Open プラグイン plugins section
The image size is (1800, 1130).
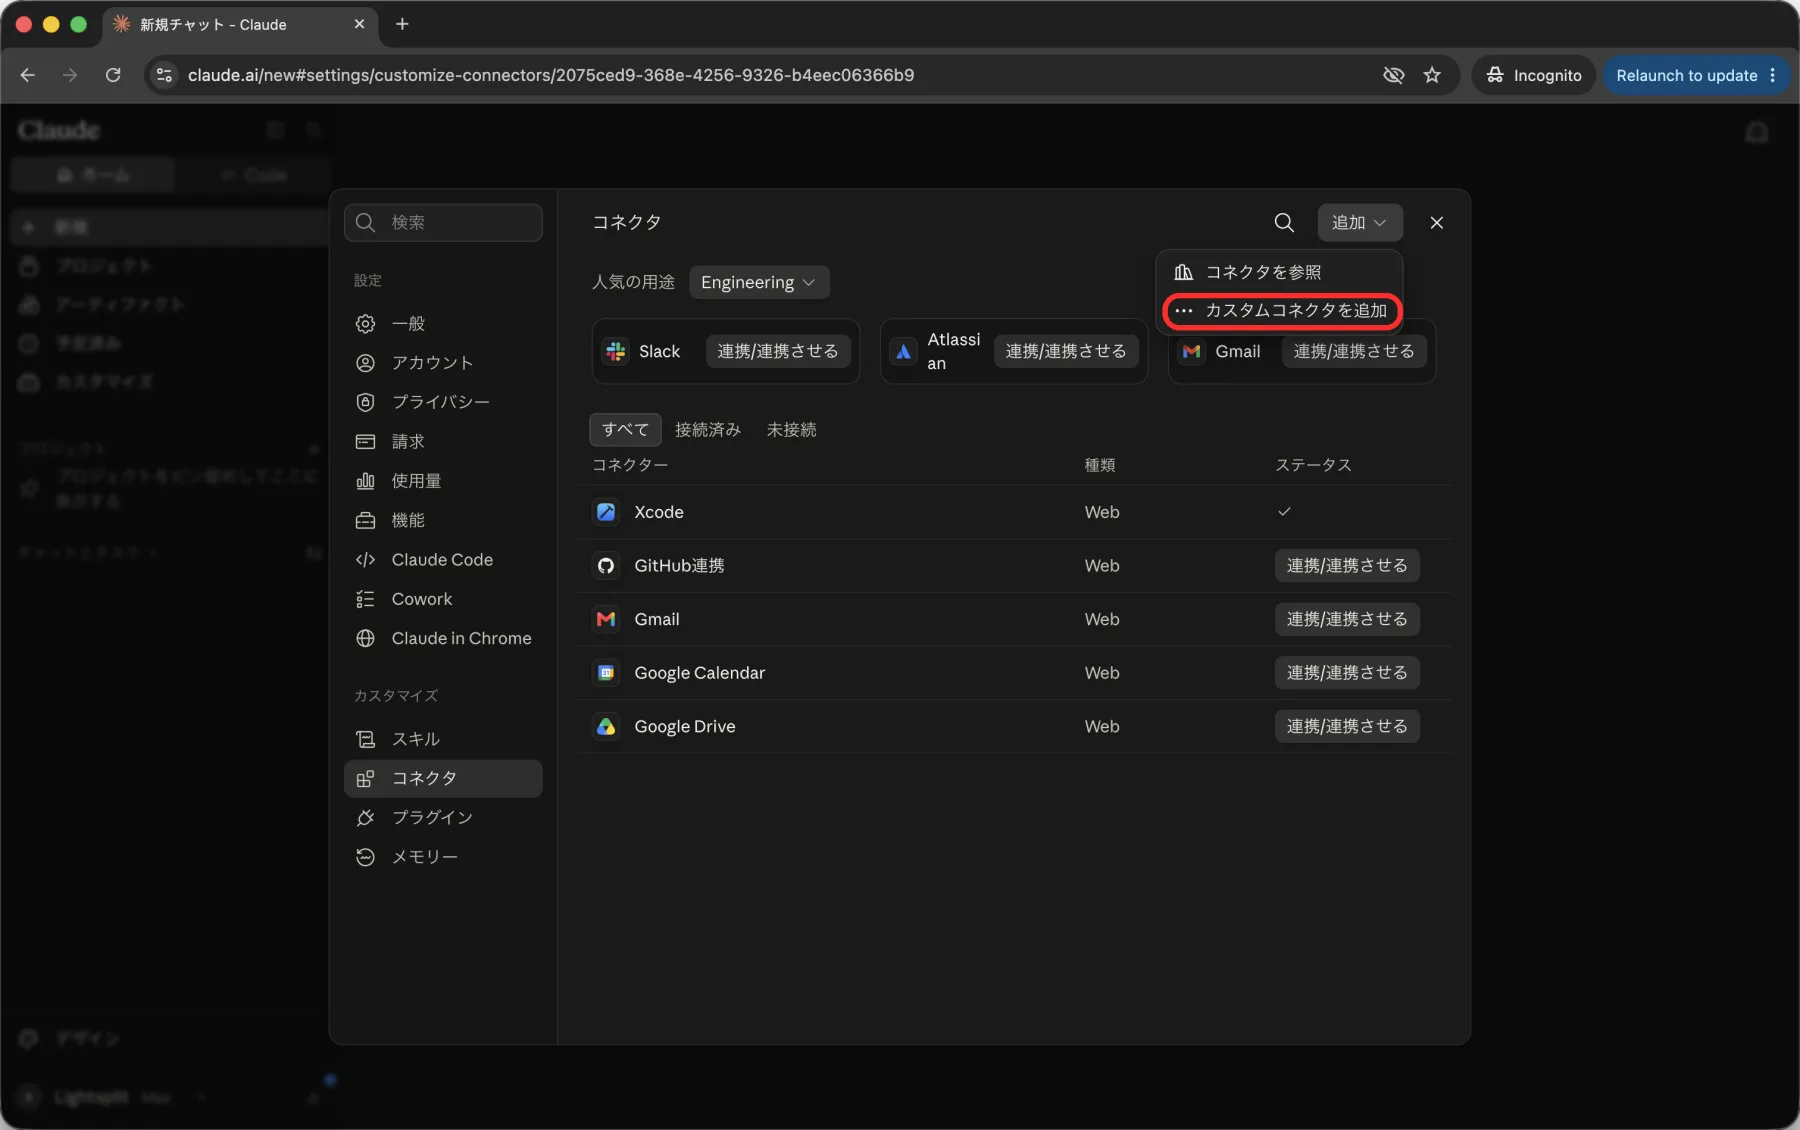[443, 818]
